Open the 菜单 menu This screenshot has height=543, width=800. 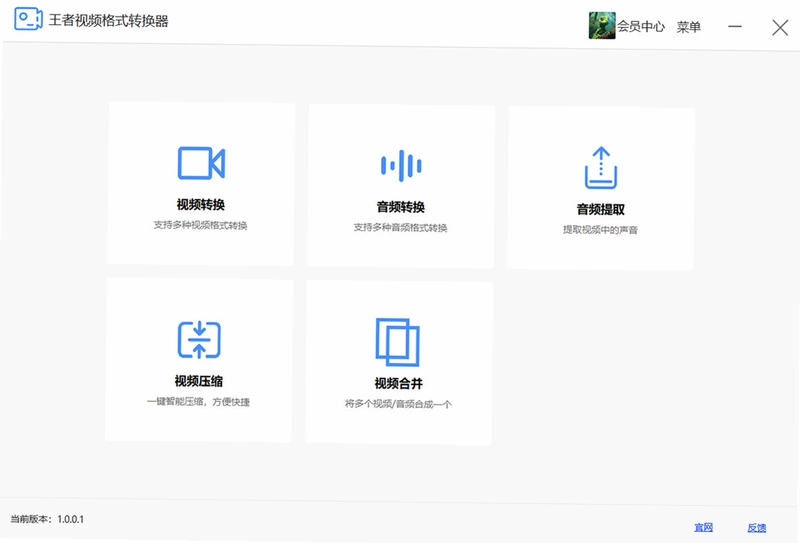(689, 27)
